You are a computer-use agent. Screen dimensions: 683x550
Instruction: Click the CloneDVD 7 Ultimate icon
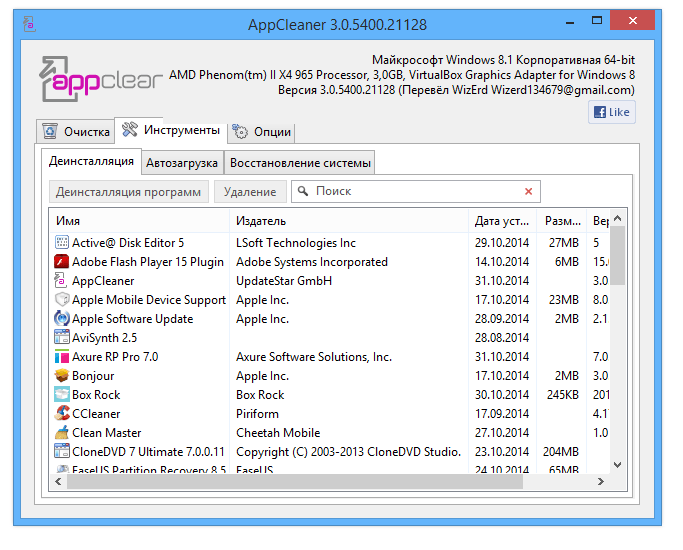(62, 451)
